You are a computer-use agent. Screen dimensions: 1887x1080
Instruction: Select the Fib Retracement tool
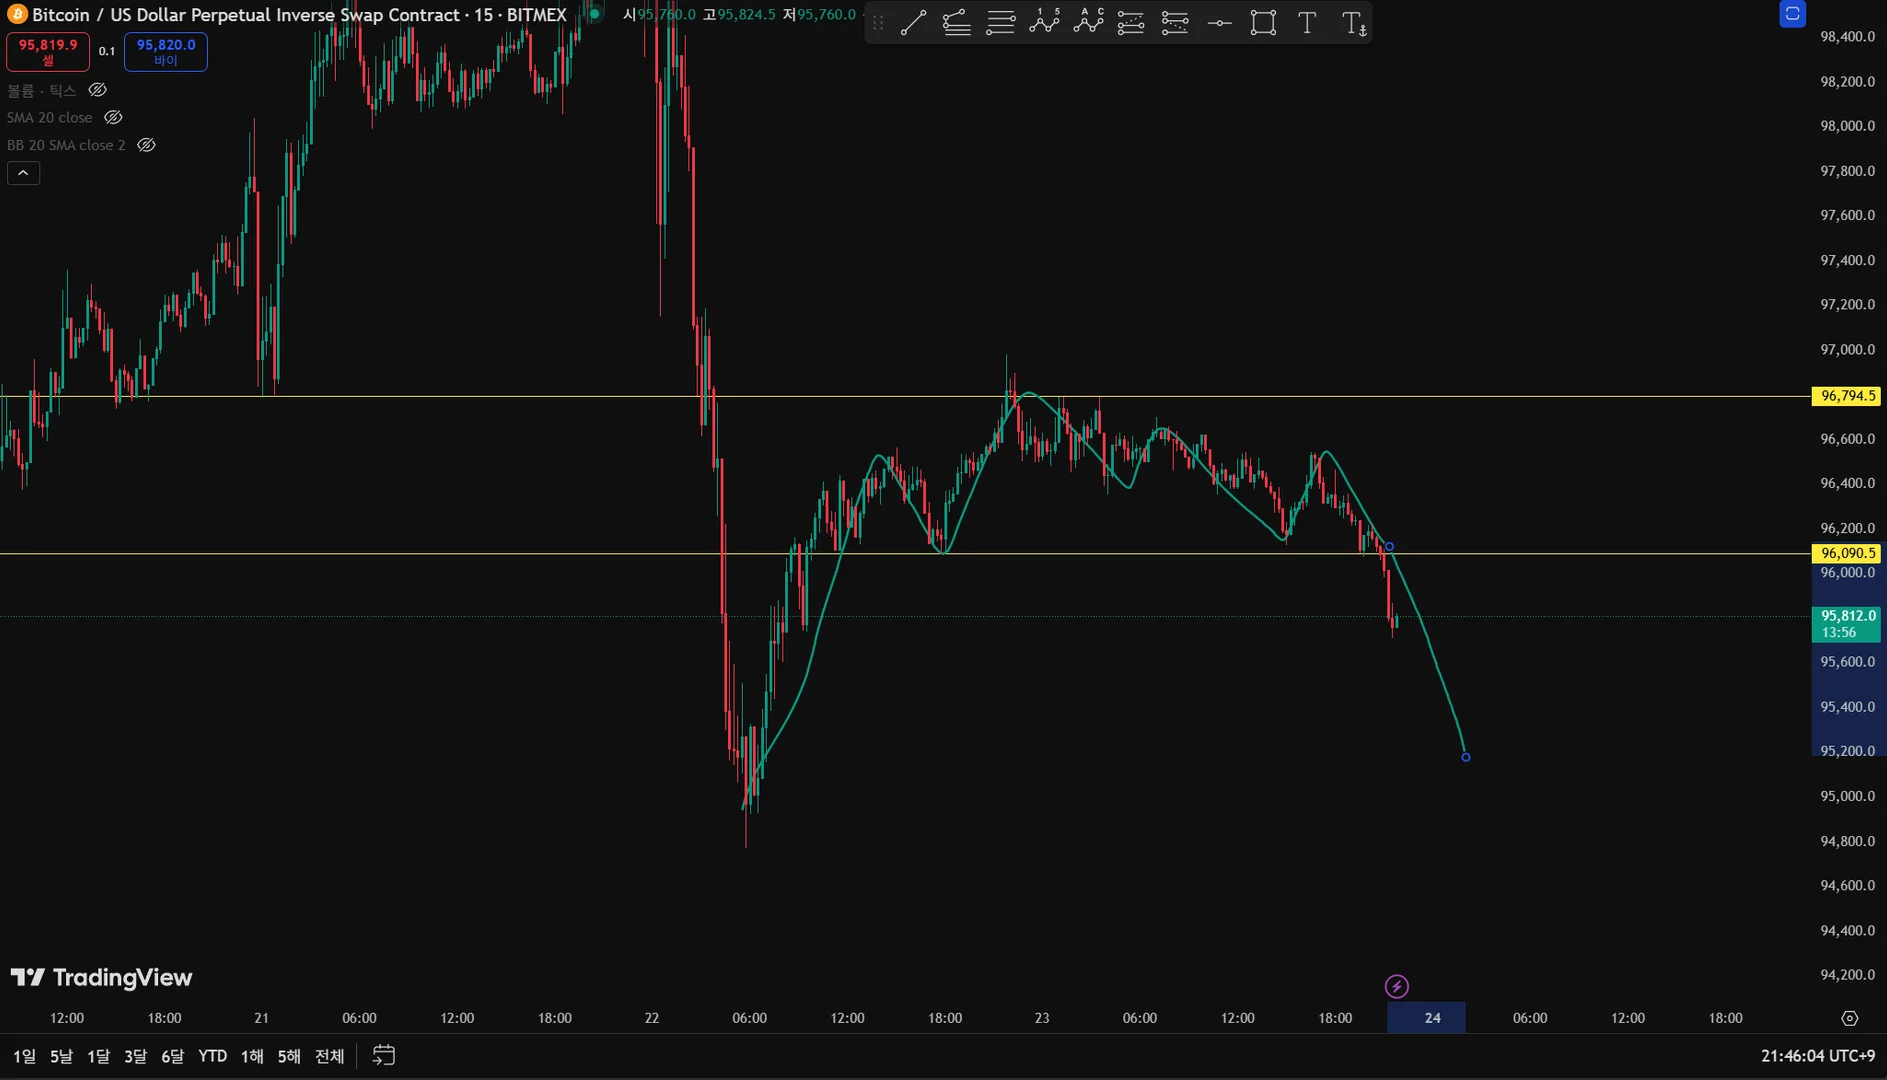coord(1000,22)
